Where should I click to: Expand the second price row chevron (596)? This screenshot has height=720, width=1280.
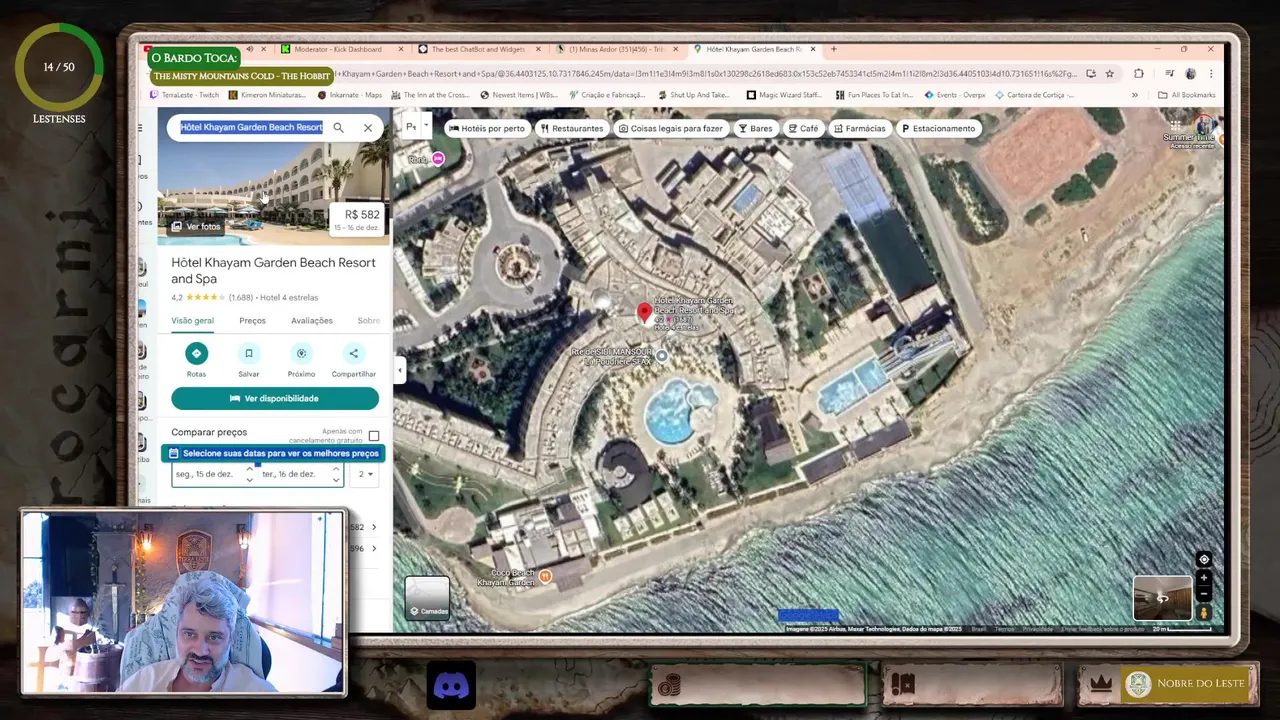tap(374, 548)
